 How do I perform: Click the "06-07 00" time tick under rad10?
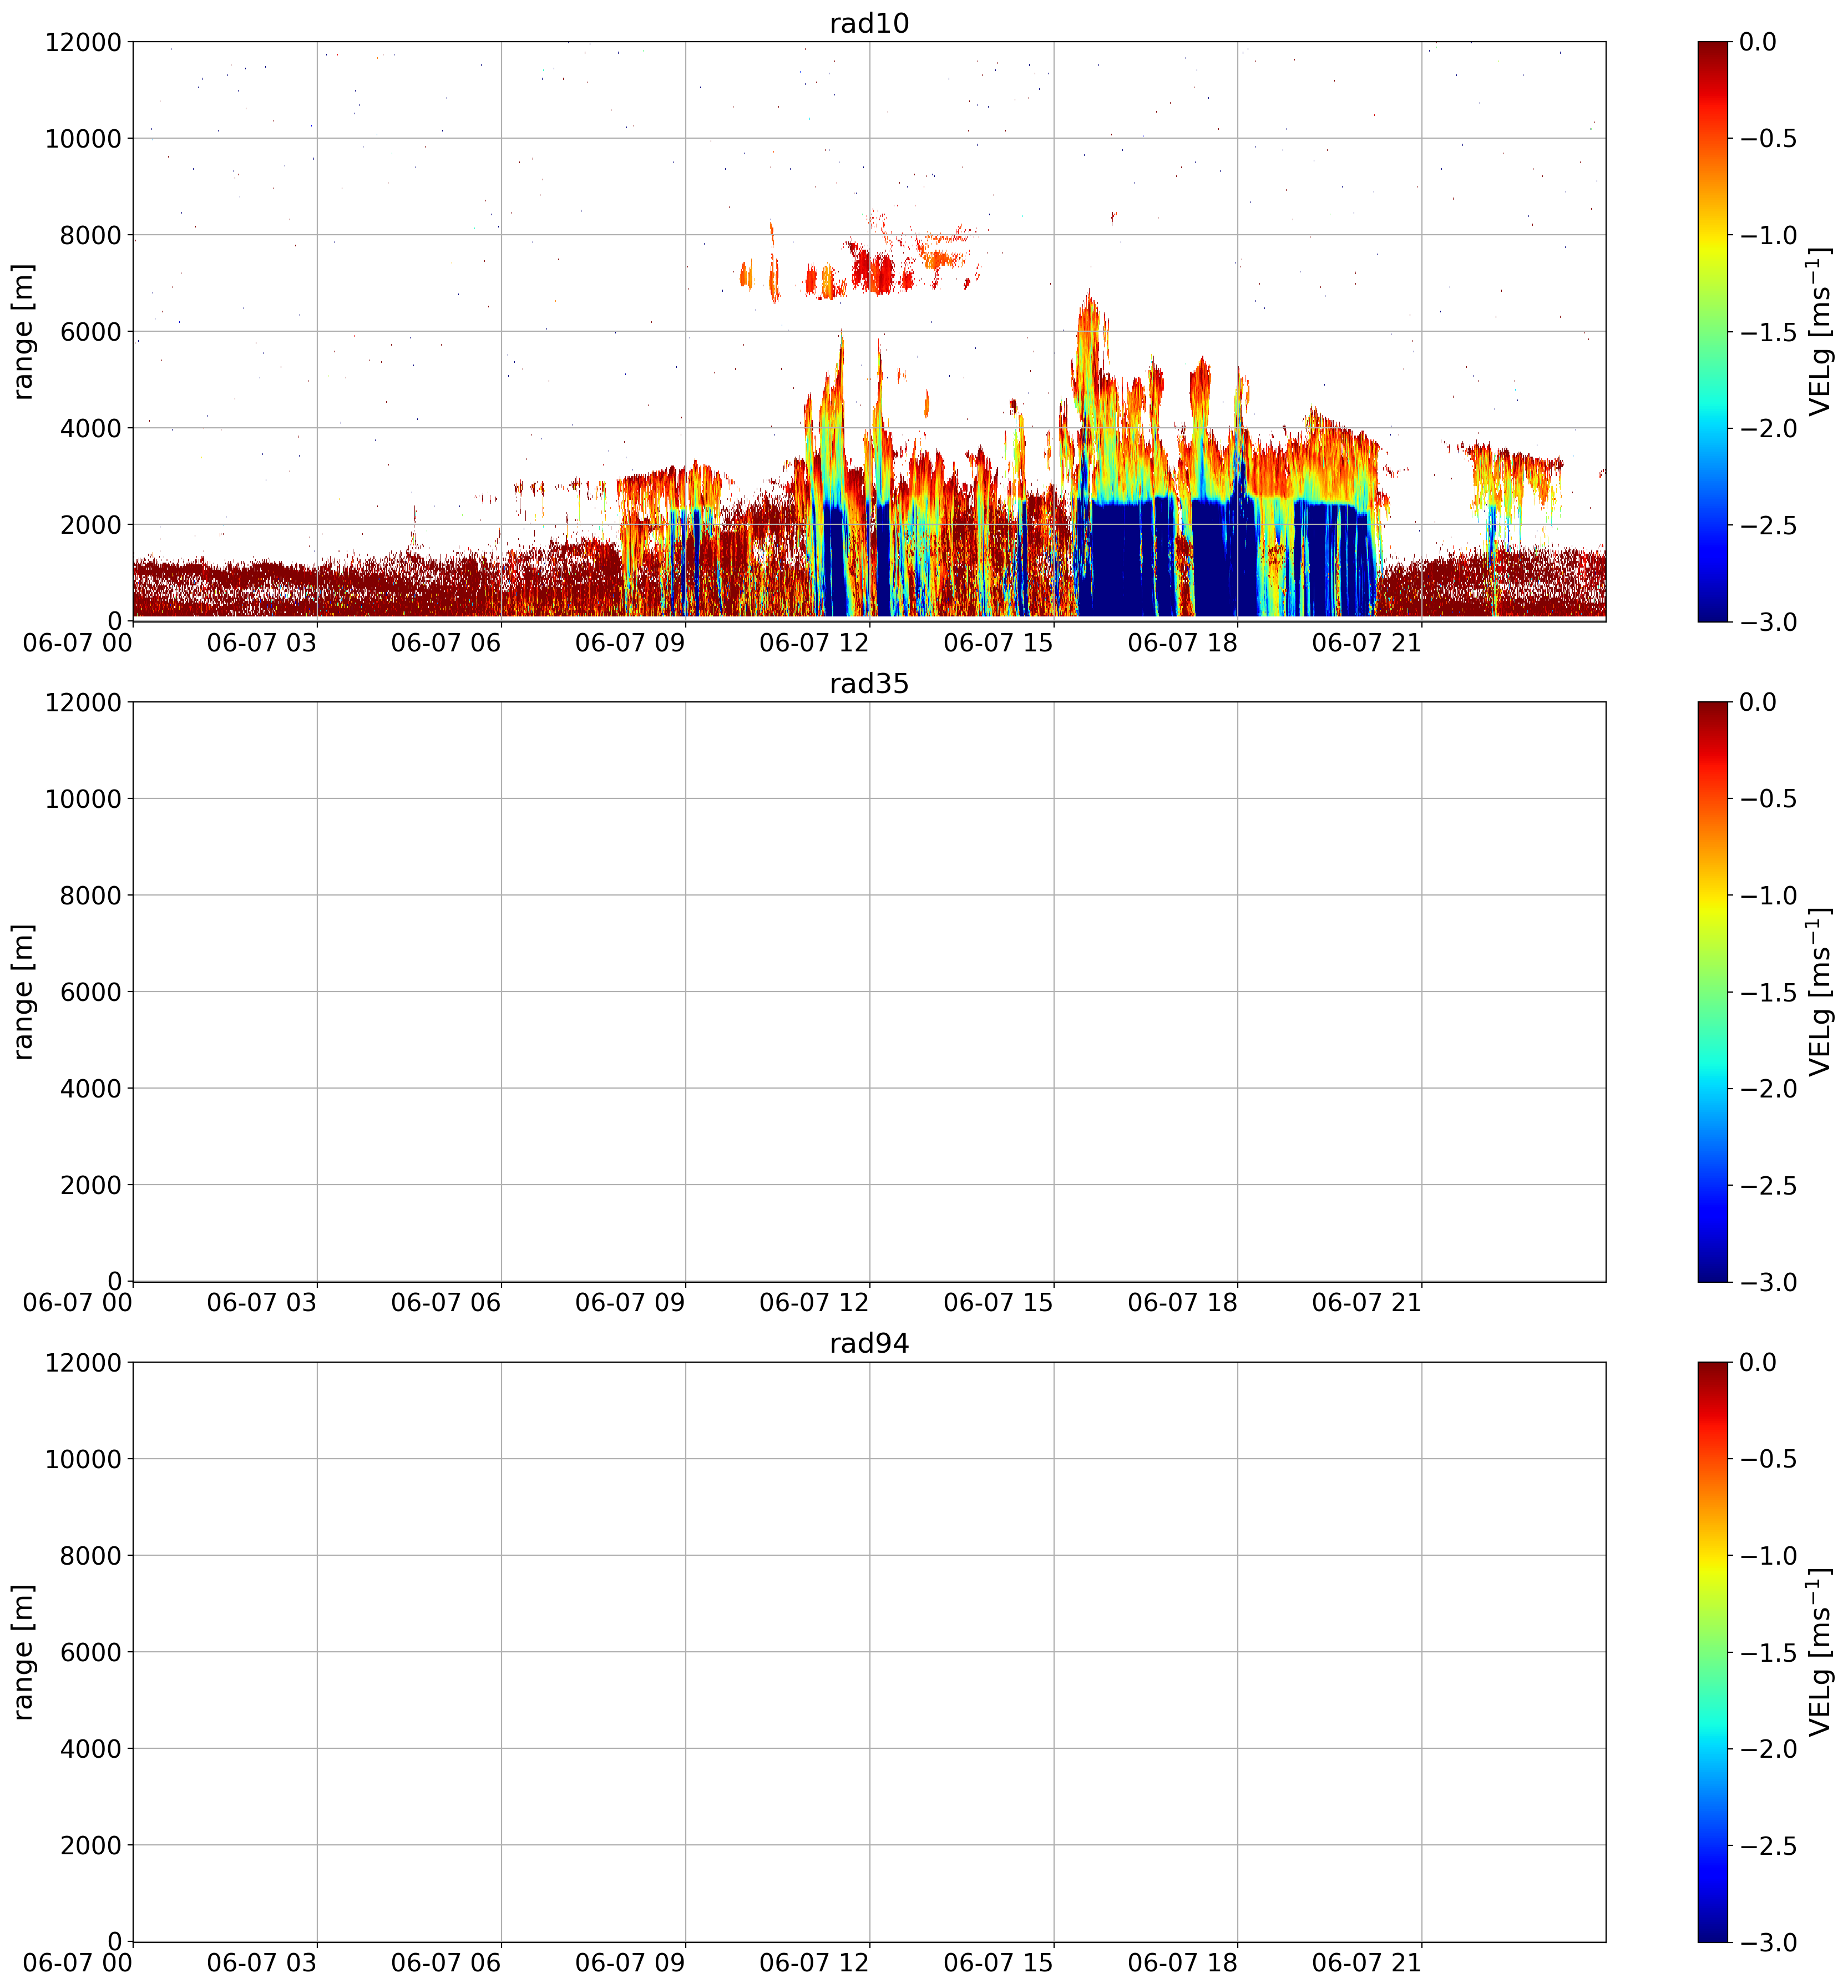(x=78, y=642)
